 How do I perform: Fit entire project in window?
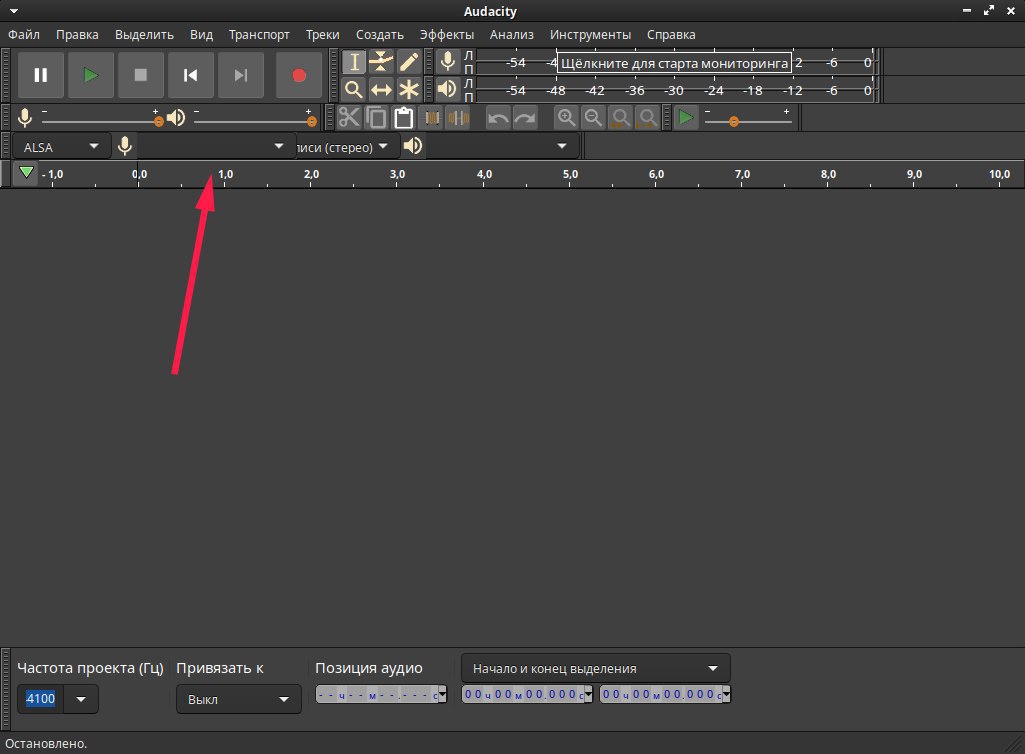tap(648, 118)
